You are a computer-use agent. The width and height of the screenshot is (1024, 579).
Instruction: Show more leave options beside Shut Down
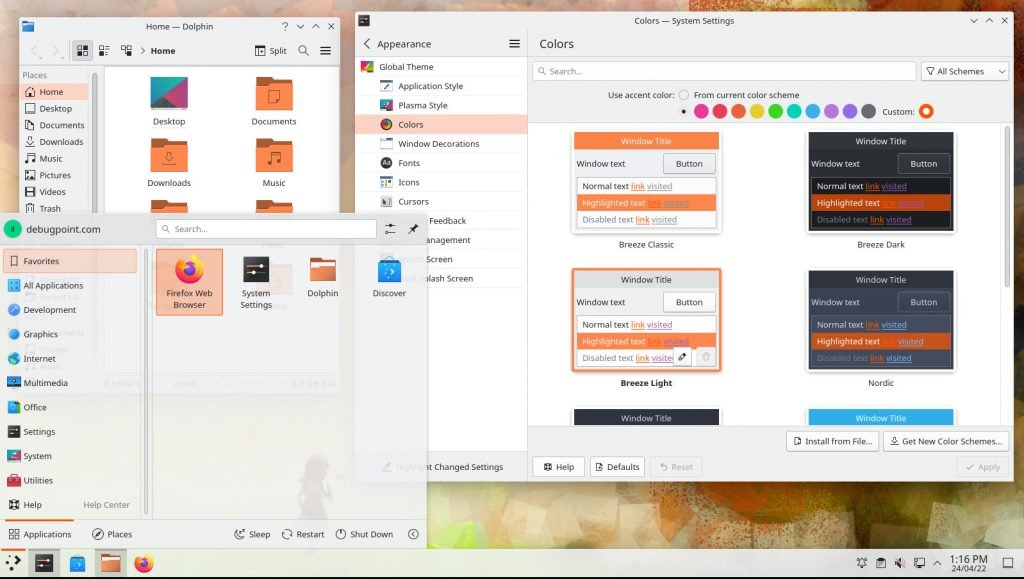(x=413, y=534)
